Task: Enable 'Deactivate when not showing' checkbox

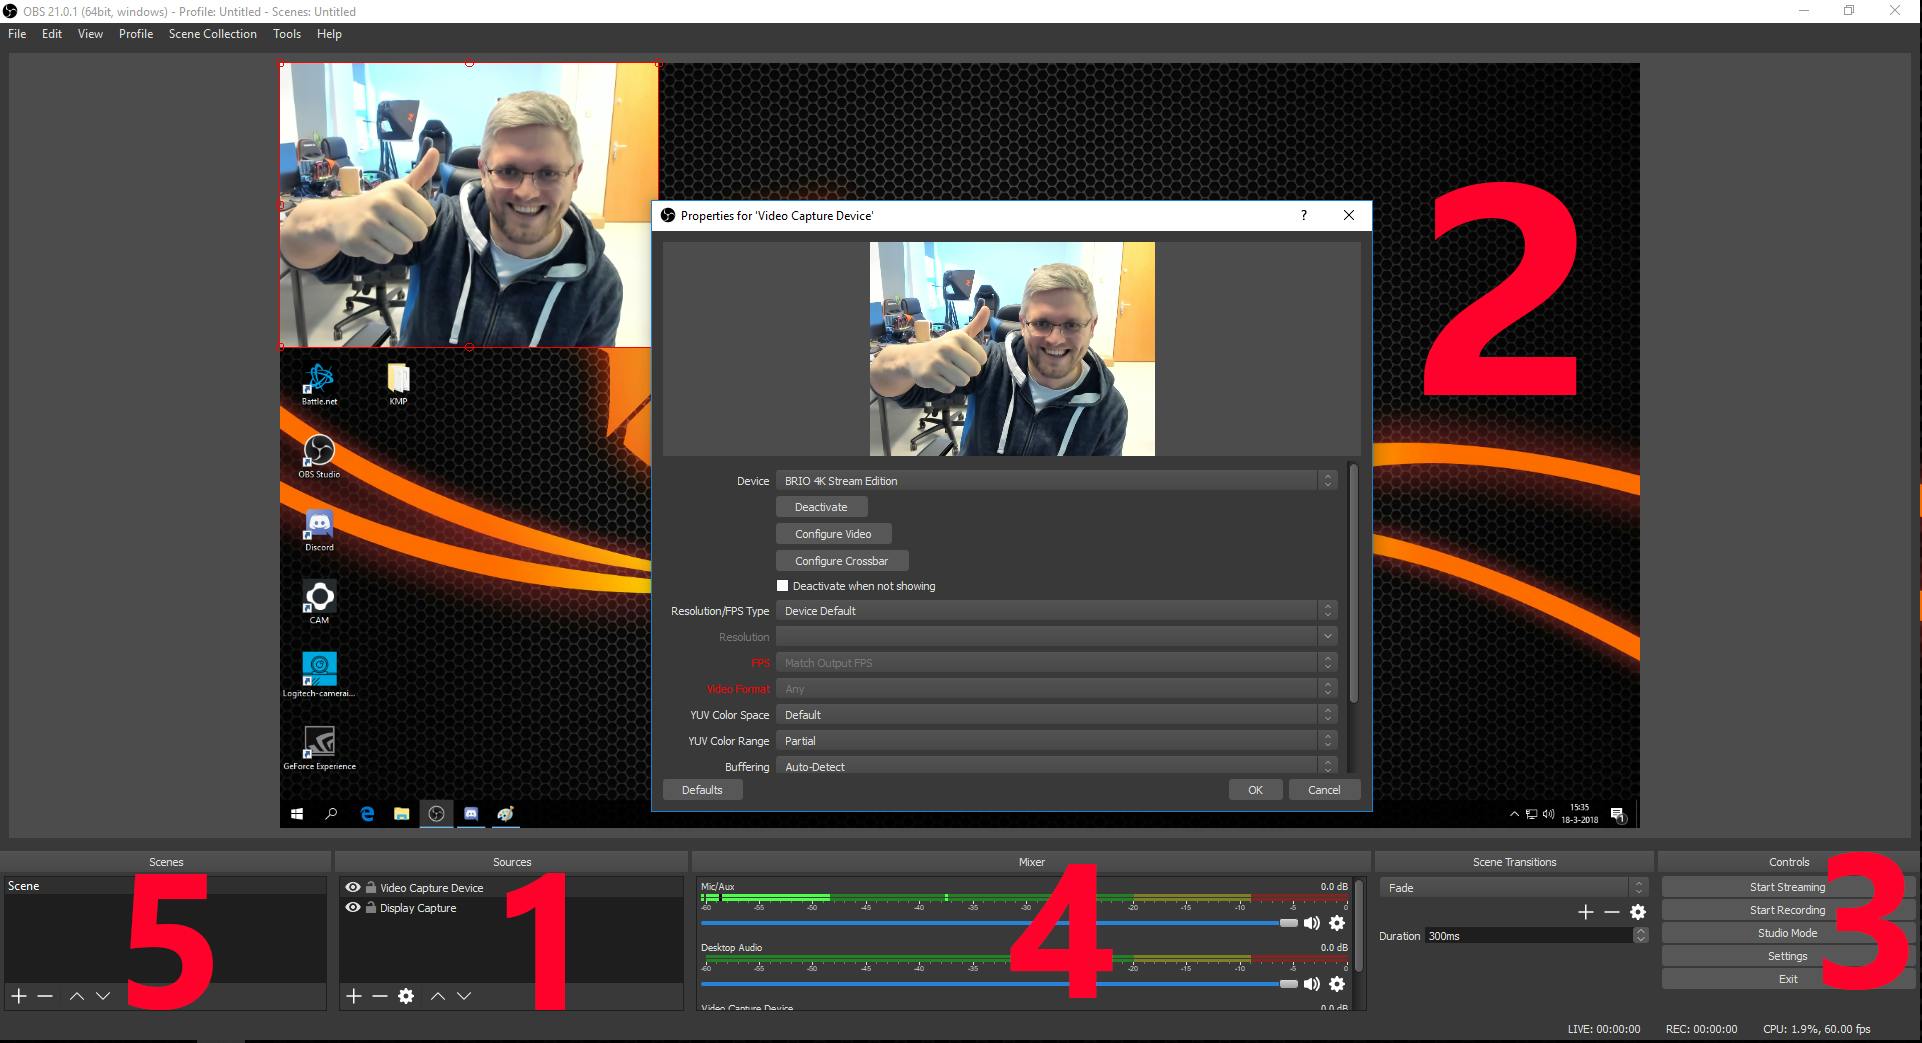Action: click(783, 586)
